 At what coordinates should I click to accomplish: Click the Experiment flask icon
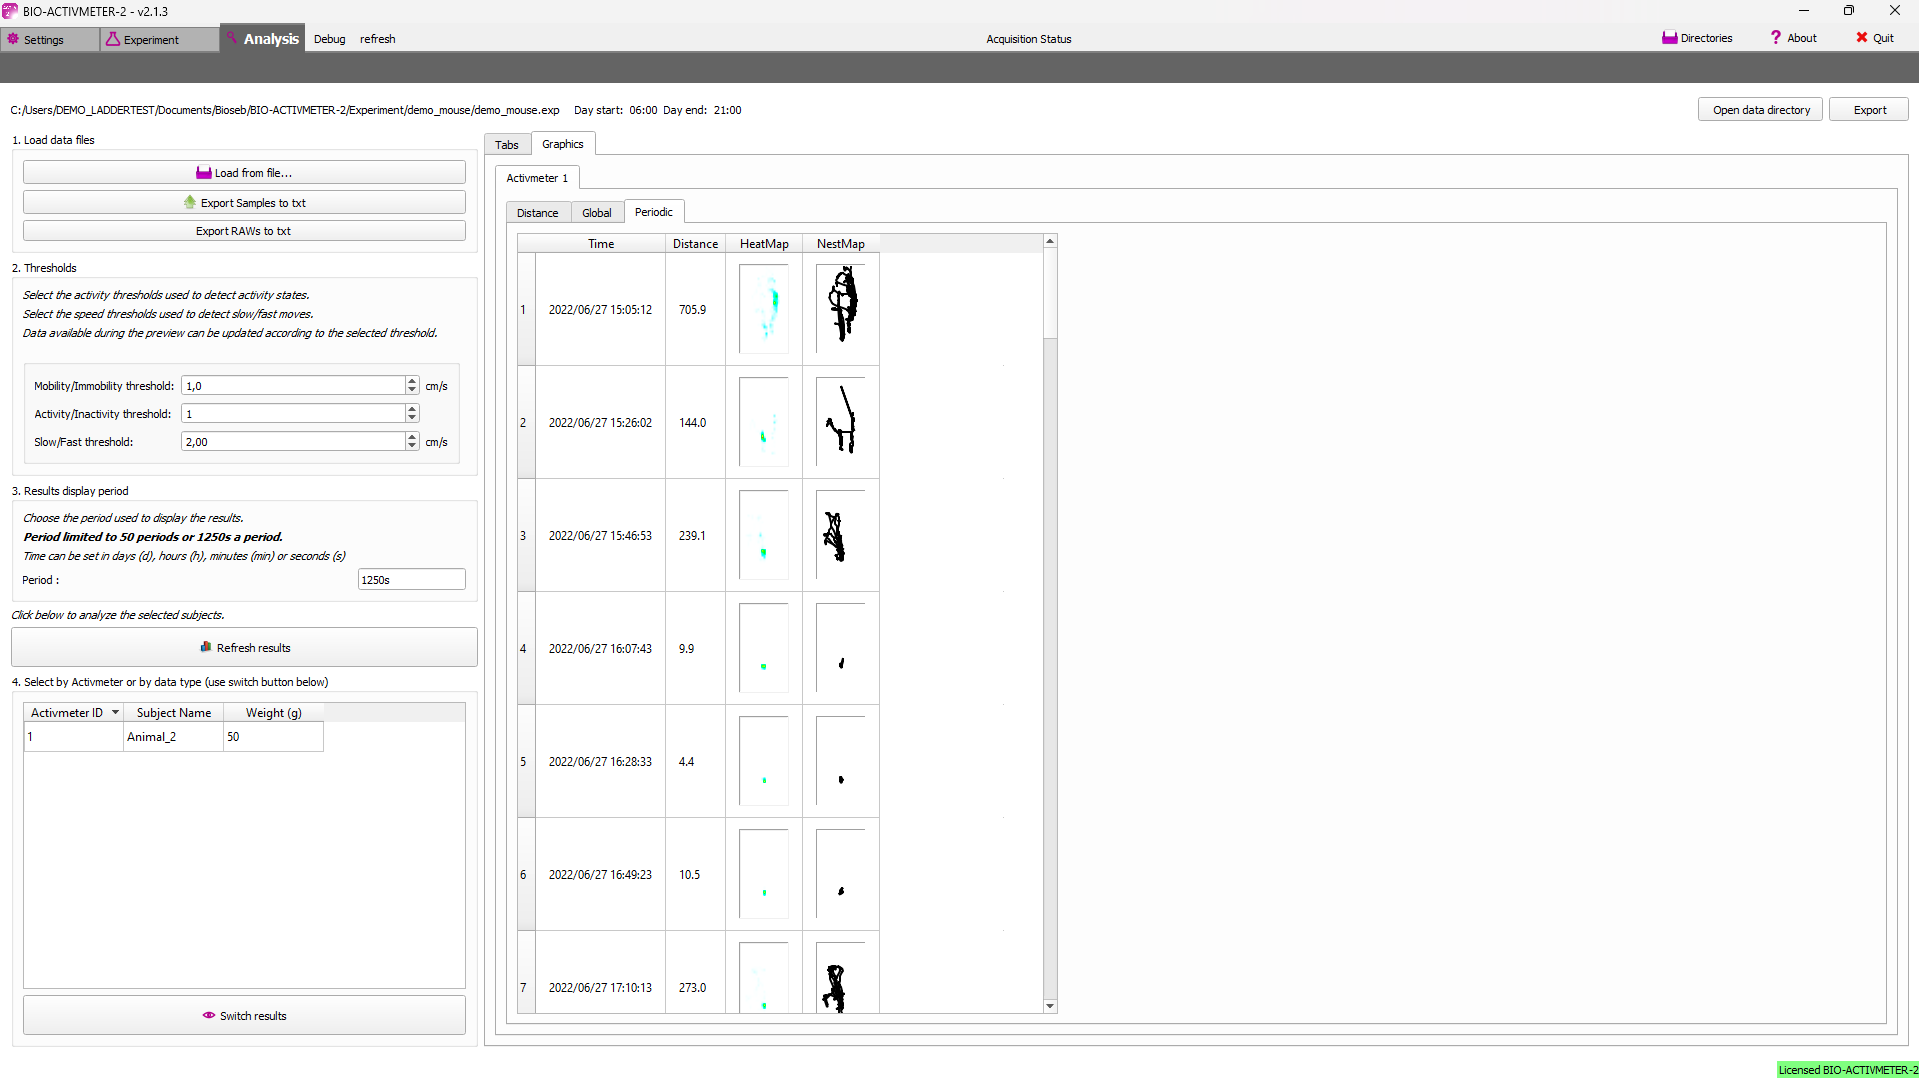(x=113, y=39)
